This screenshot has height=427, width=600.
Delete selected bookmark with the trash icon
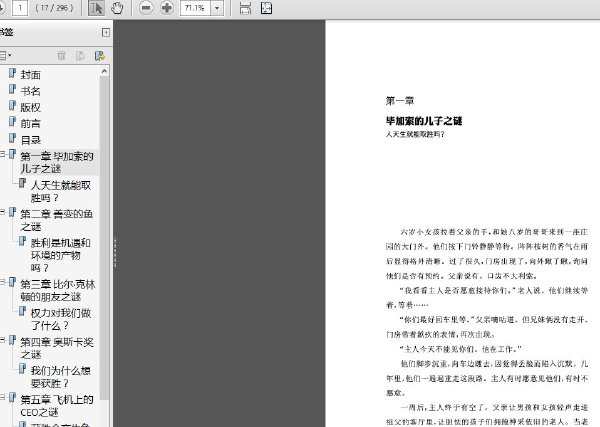(x=61, y=56)
